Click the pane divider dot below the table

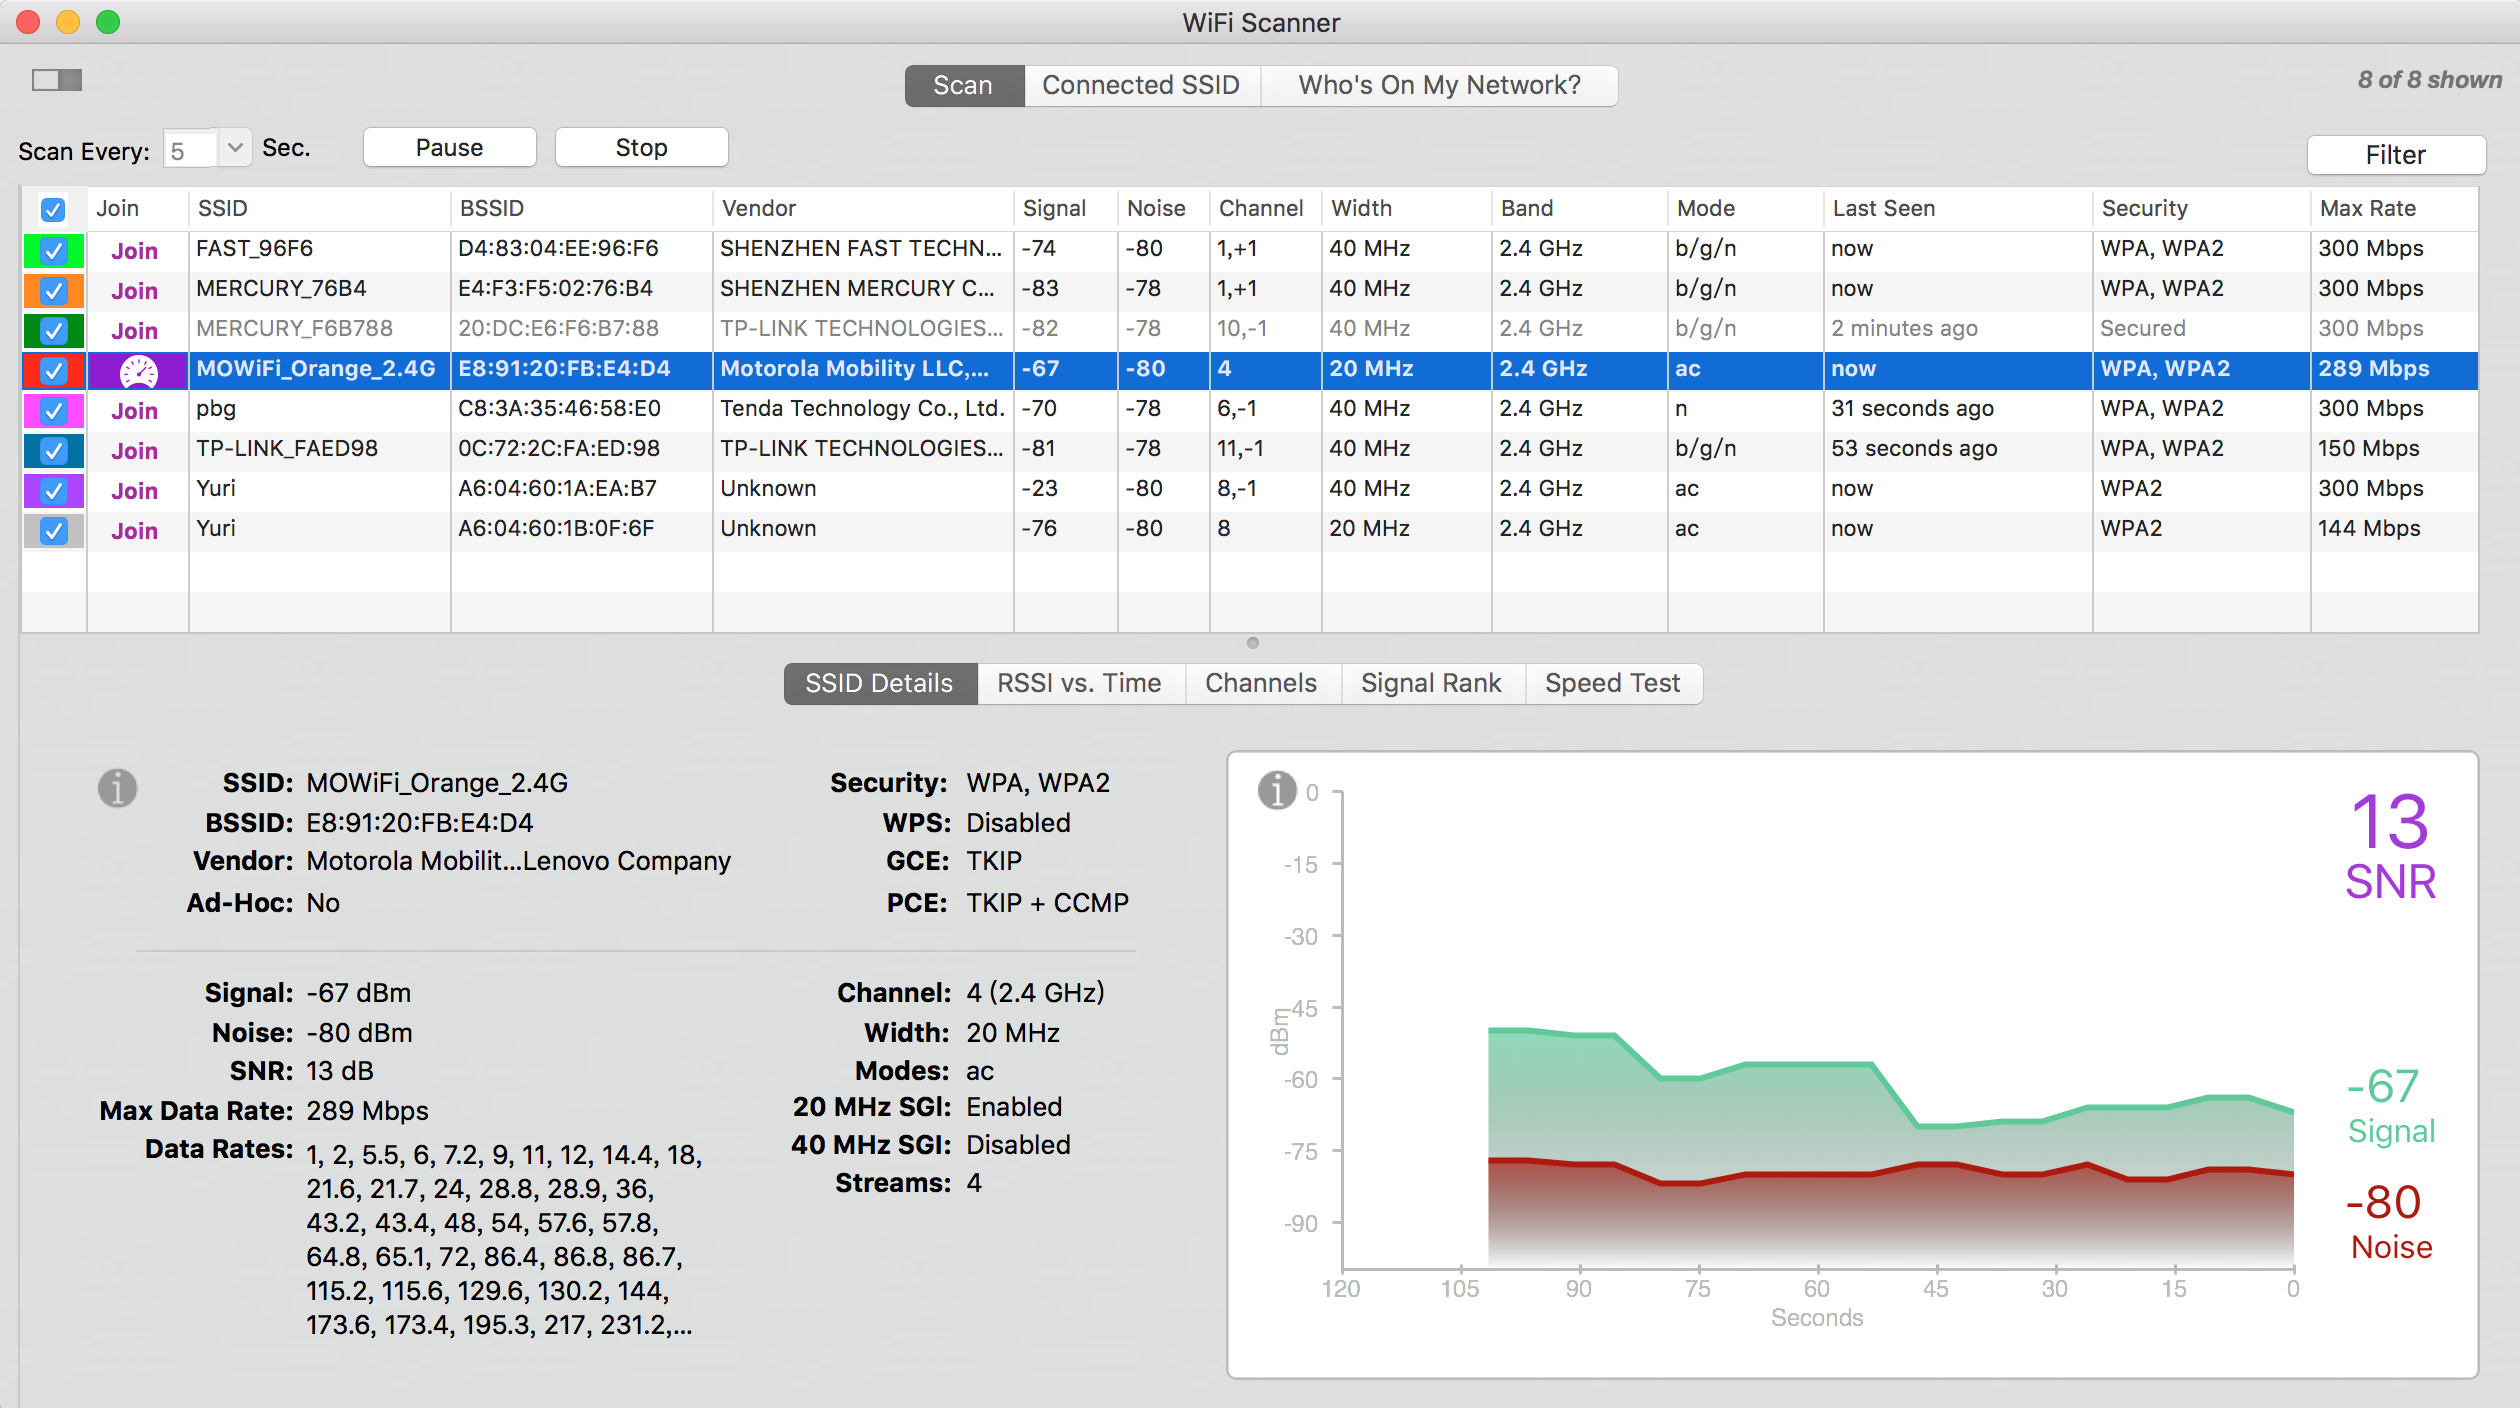1252,643
